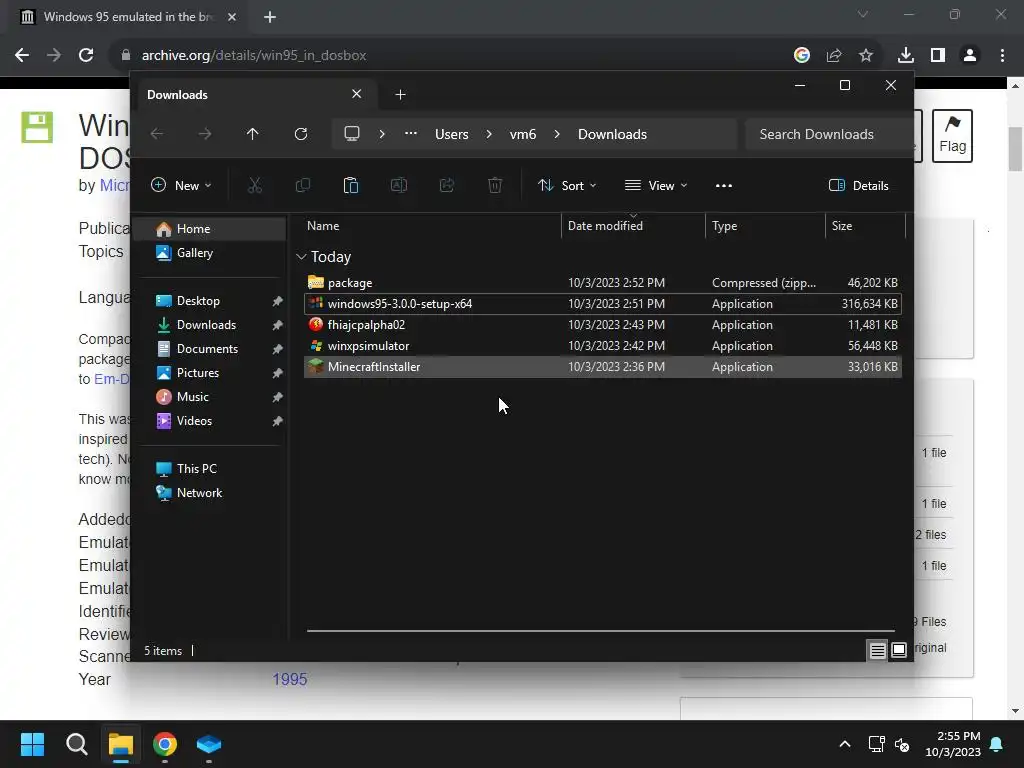Bookmark this page with the star icon
Image resolution: width=1024 pixels, height=768 pixels.
click(866, 56)
